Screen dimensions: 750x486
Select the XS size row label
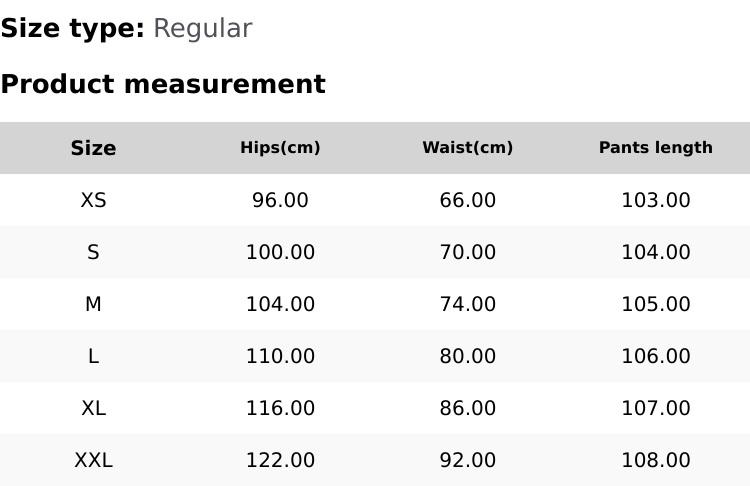tap(93, 200)
